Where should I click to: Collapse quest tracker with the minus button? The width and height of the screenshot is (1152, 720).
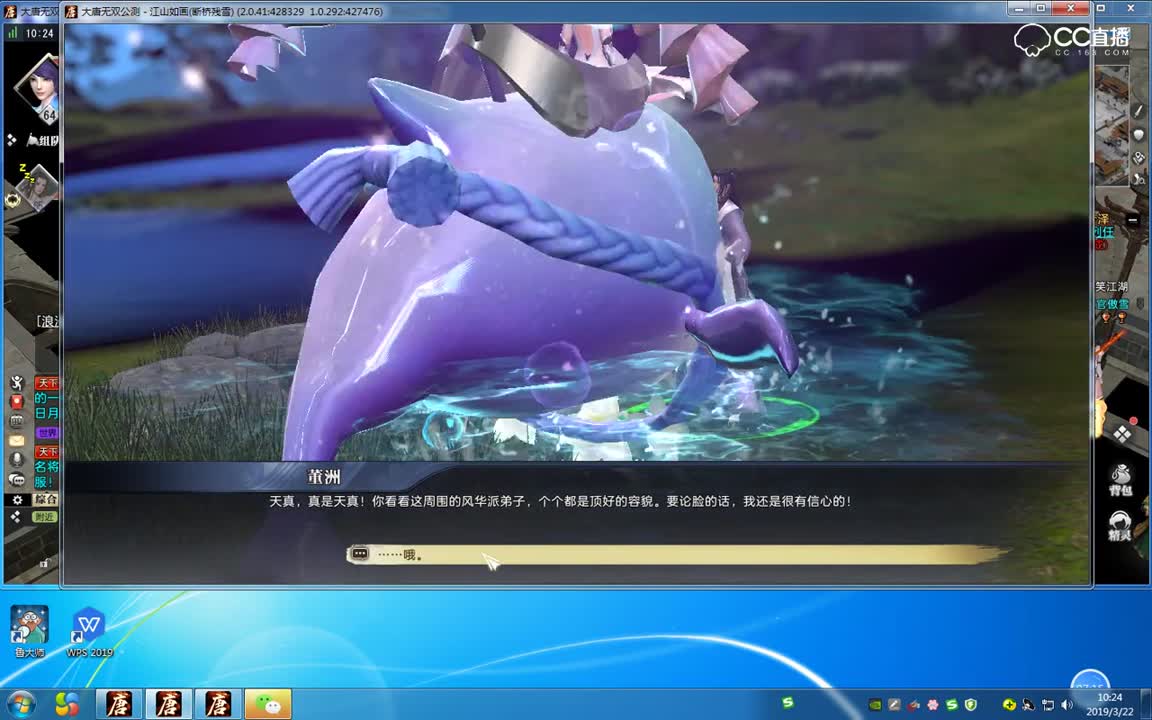pyautogui.click(x=1132, y=220)
